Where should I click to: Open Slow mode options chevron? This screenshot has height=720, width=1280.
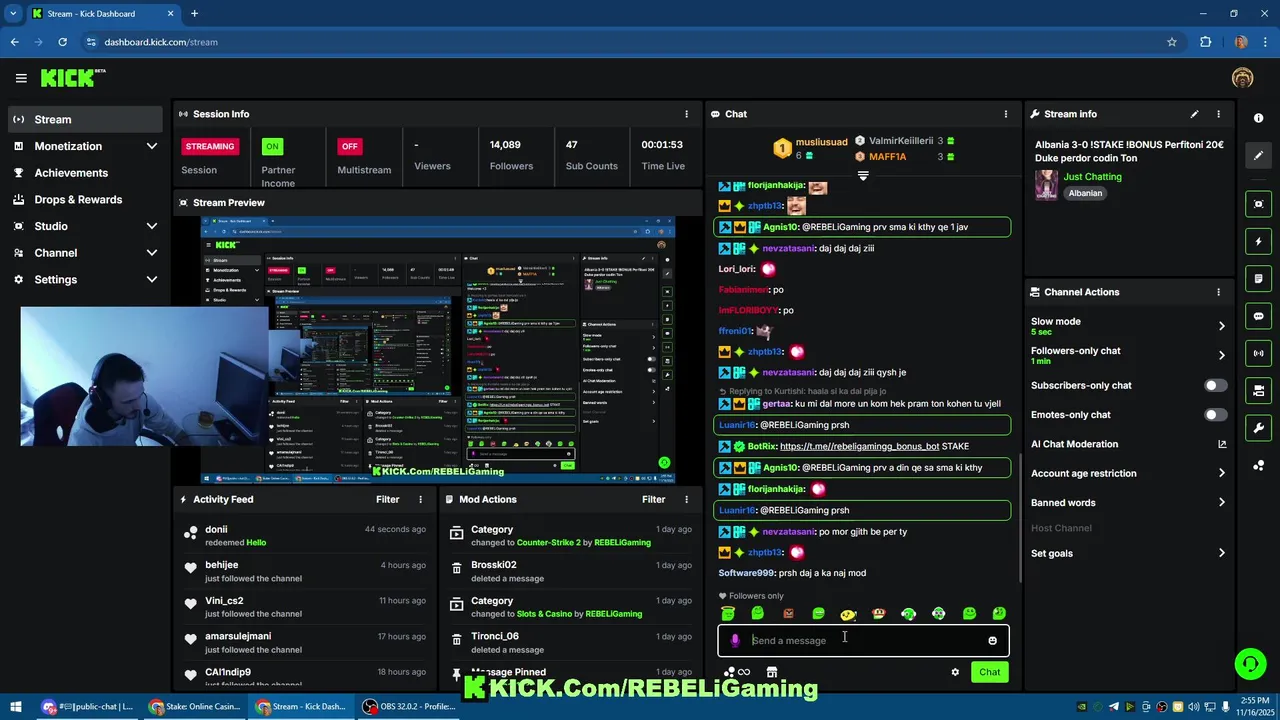pyautogui.click(x=1221, y=326)
